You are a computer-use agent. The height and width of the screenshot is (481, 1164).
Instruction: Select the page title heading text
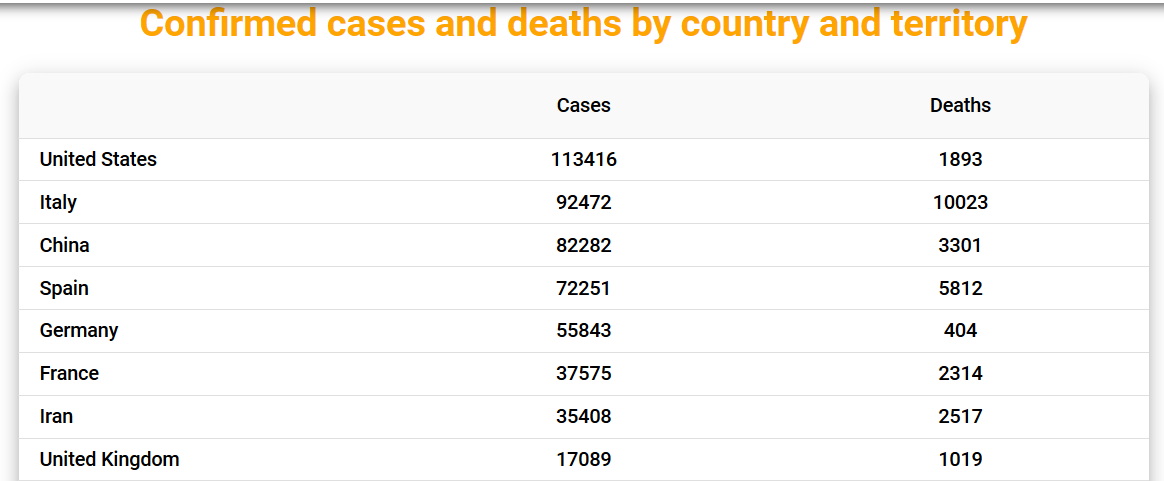[583, 23]
